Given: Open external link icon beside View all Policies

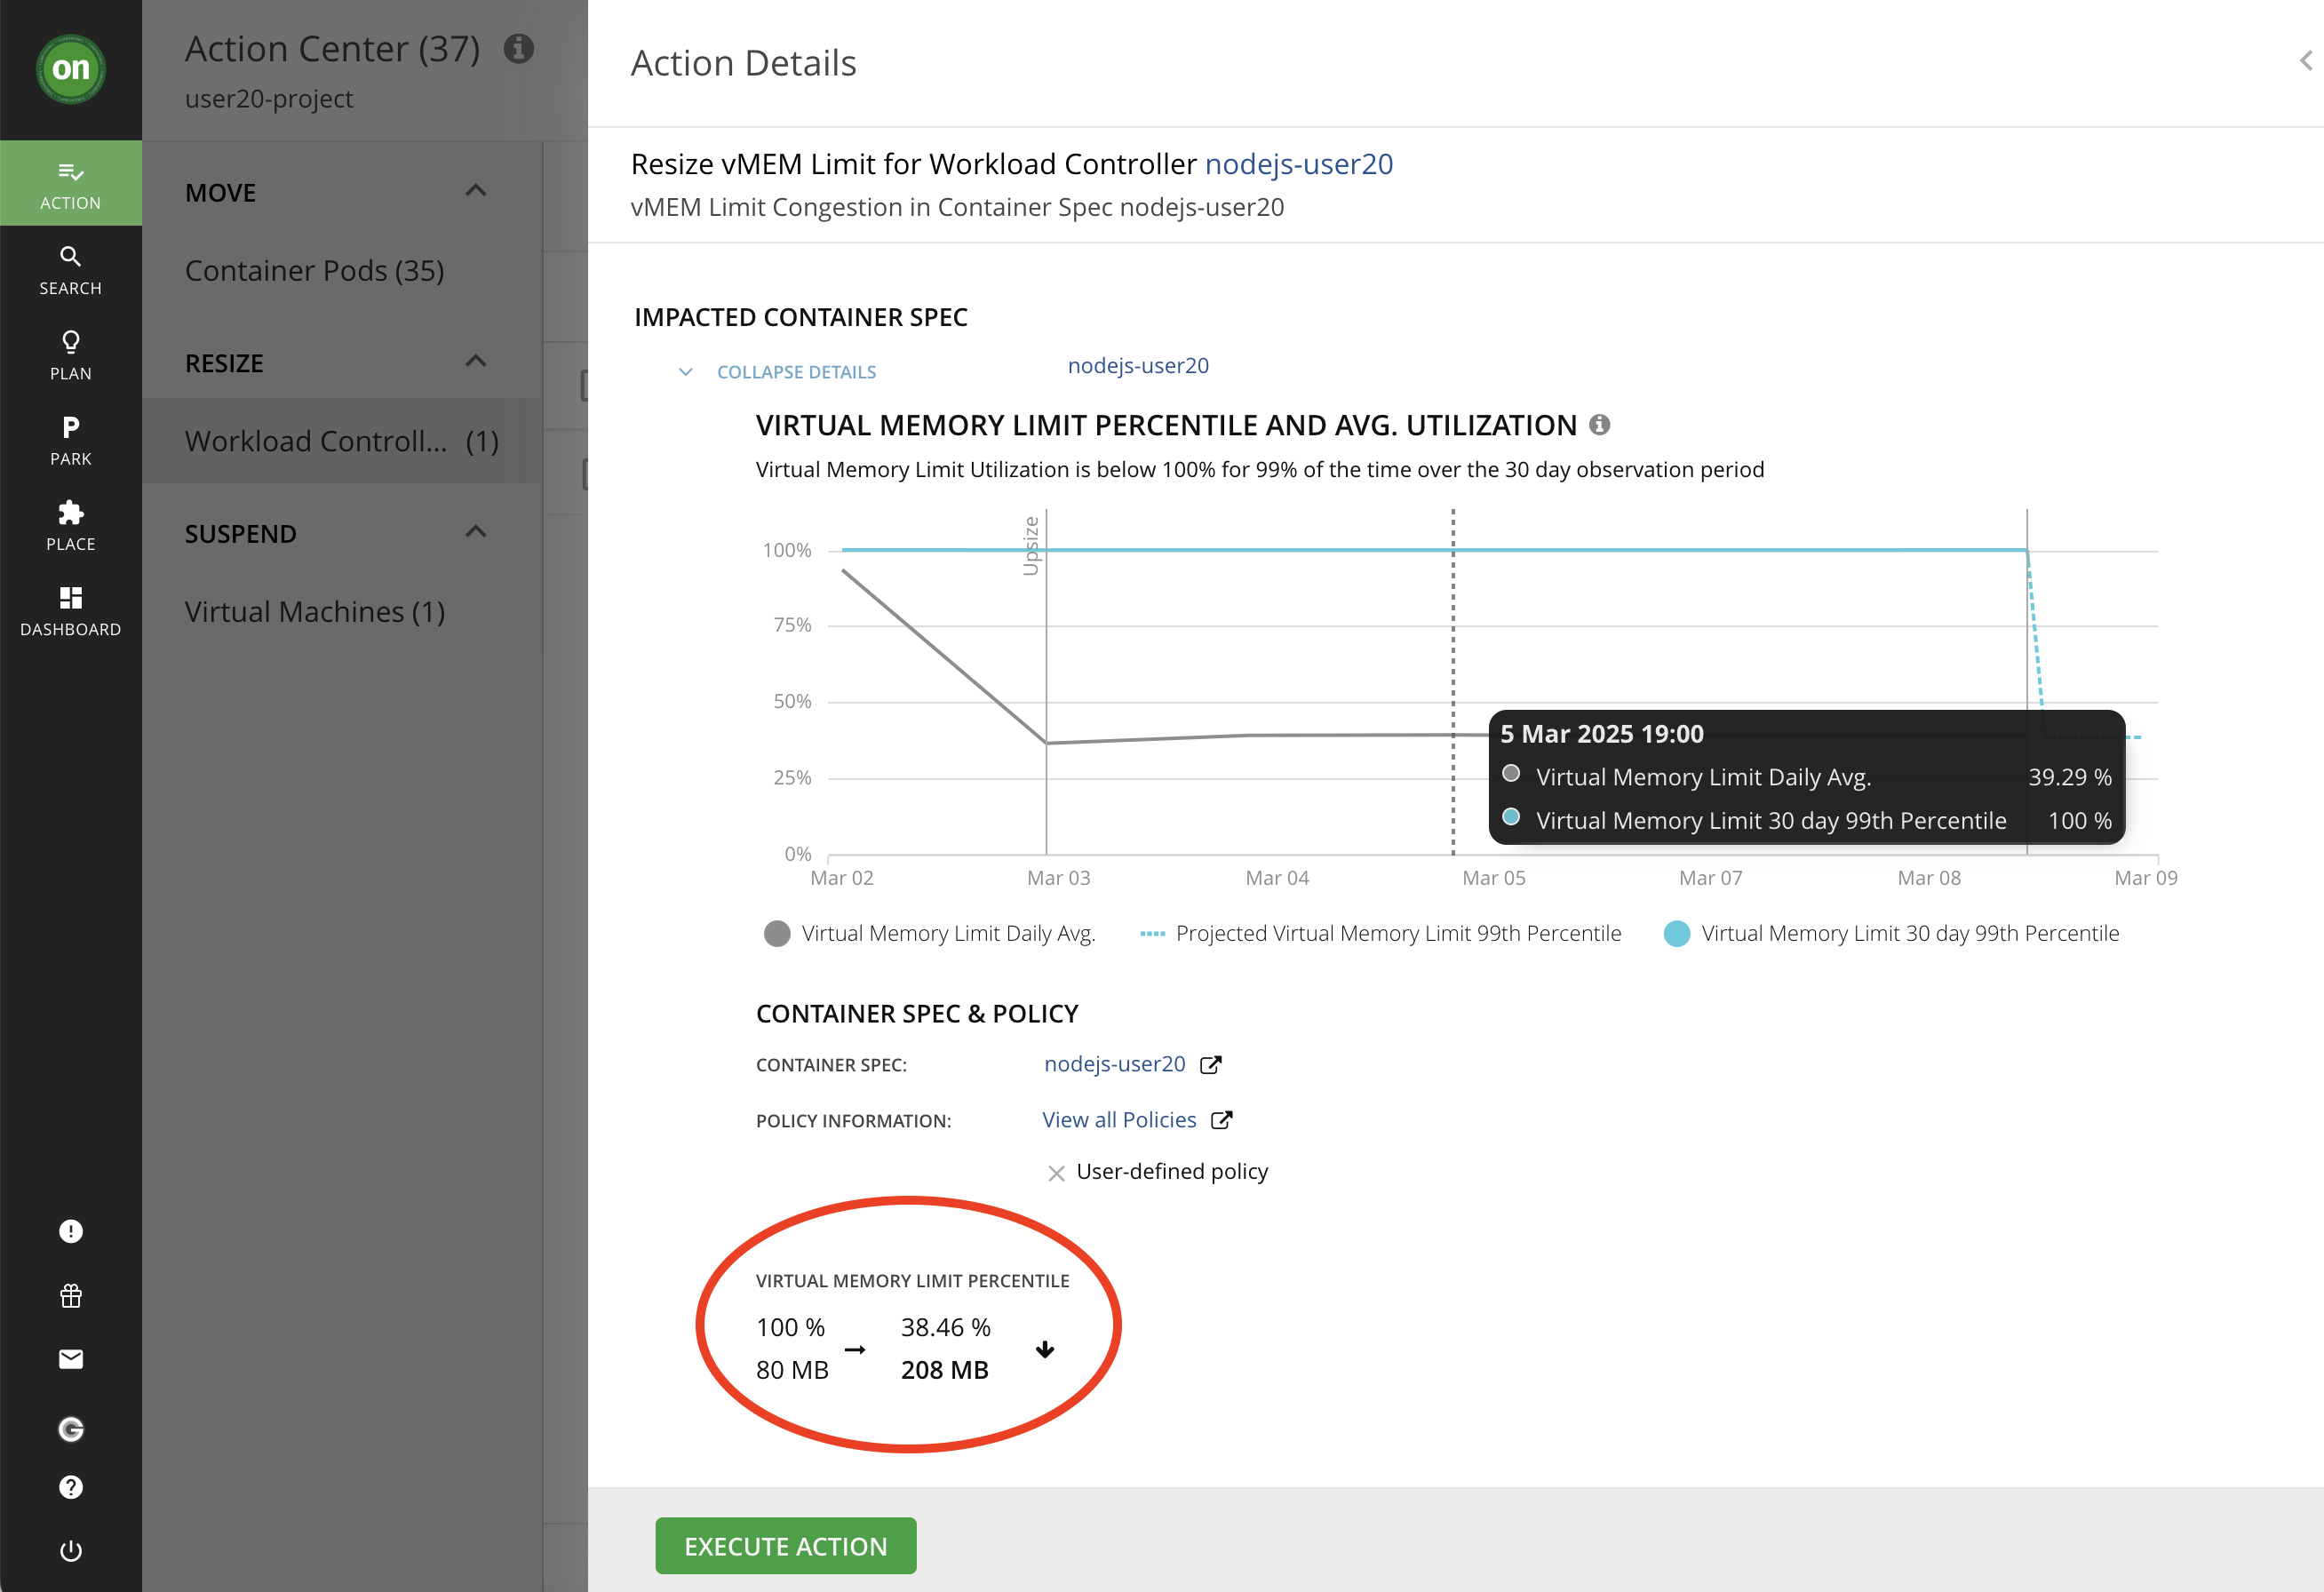Looking at the screenshot, I should coord(1222,1120).
